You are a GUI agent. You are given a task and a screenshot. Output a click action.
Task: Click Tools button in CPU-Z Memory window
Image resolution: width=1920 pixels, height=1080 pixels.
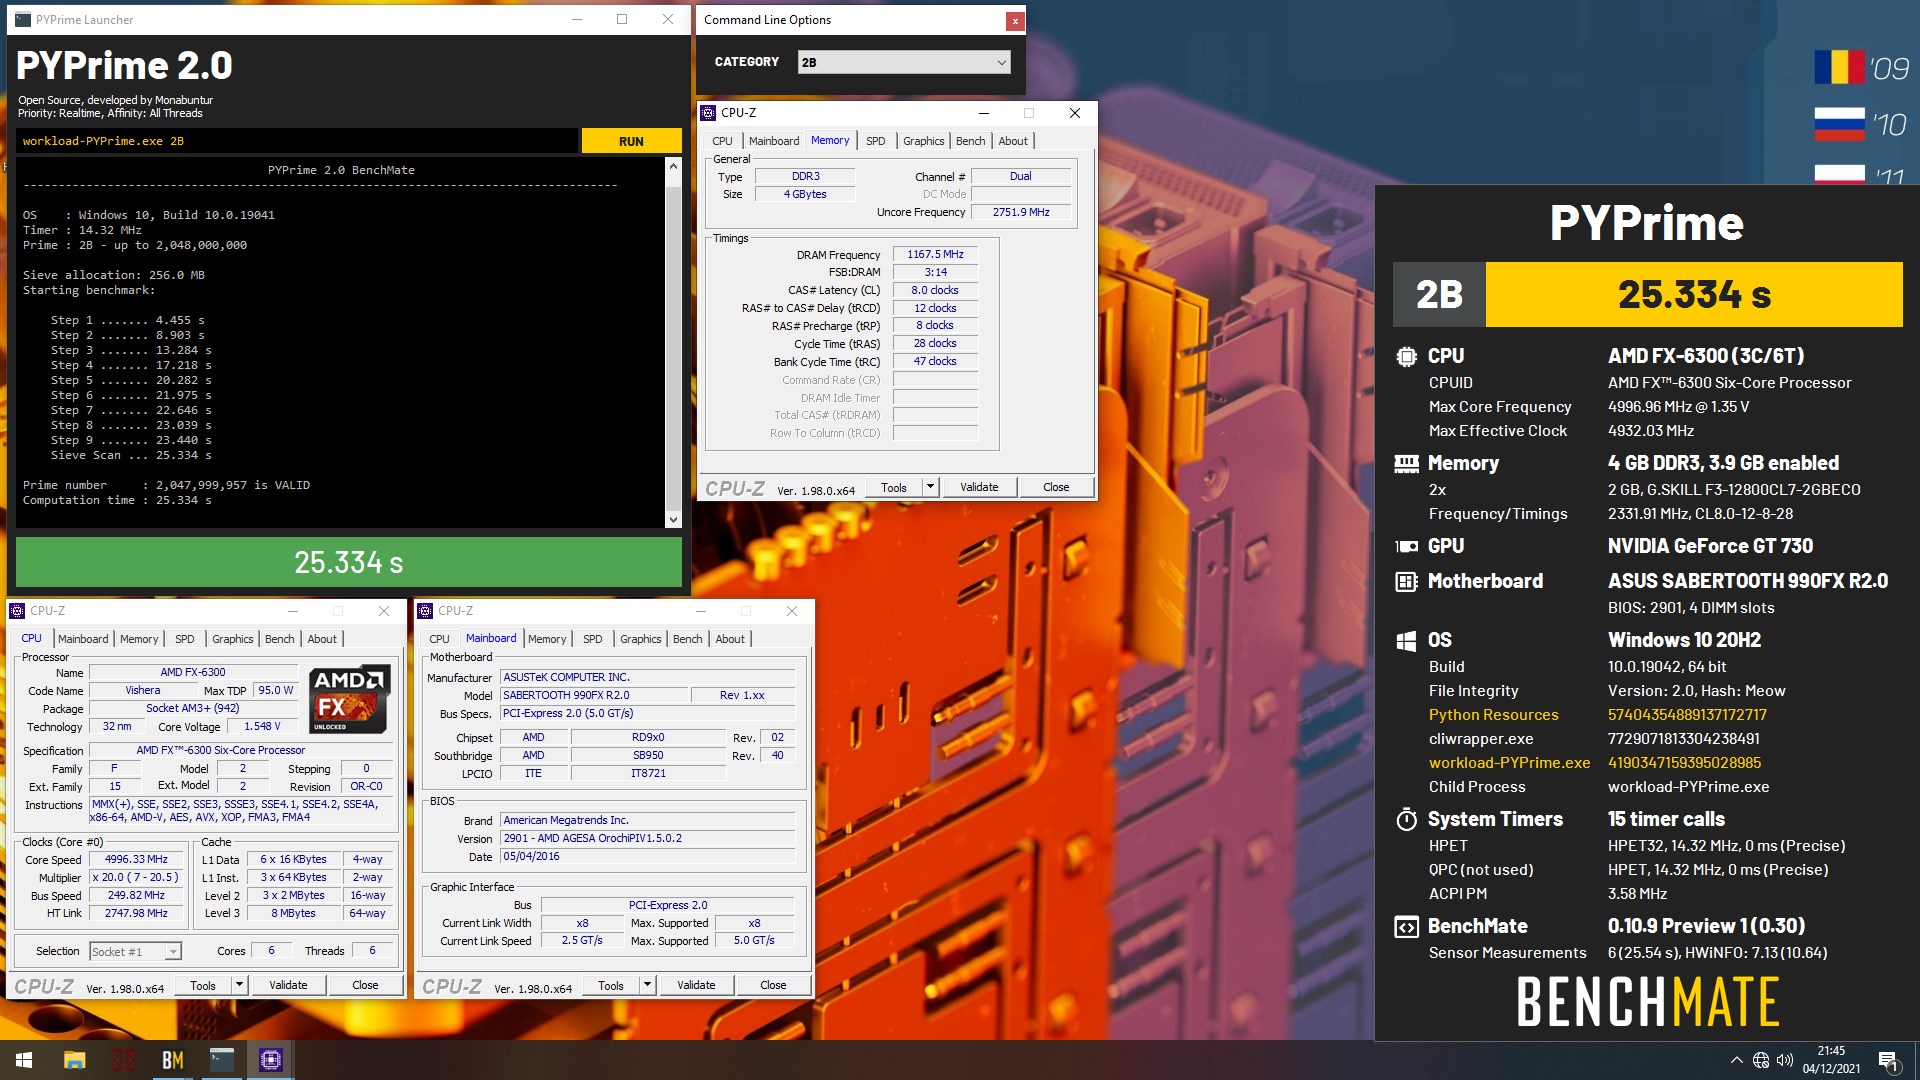[x=894, y=487]
